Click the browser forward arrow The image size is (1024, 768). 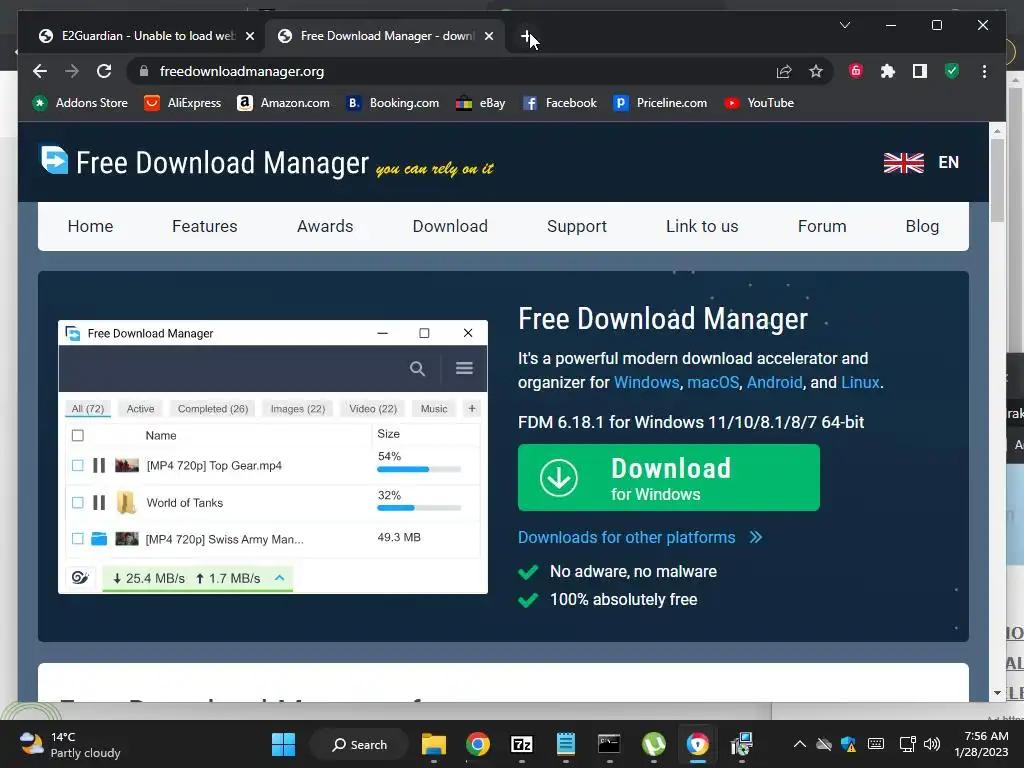[72, 71]
